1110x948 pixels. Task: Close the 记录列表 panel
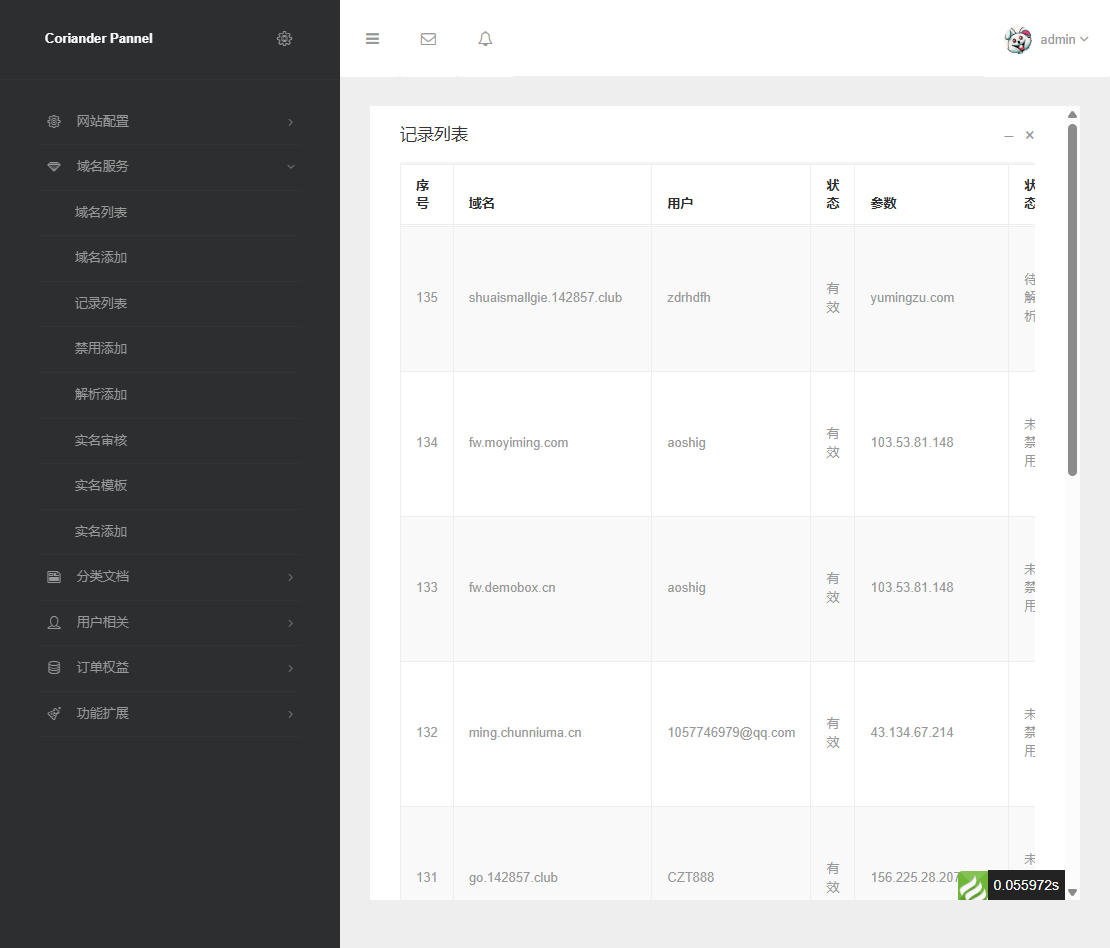[x=1030, y=135]
